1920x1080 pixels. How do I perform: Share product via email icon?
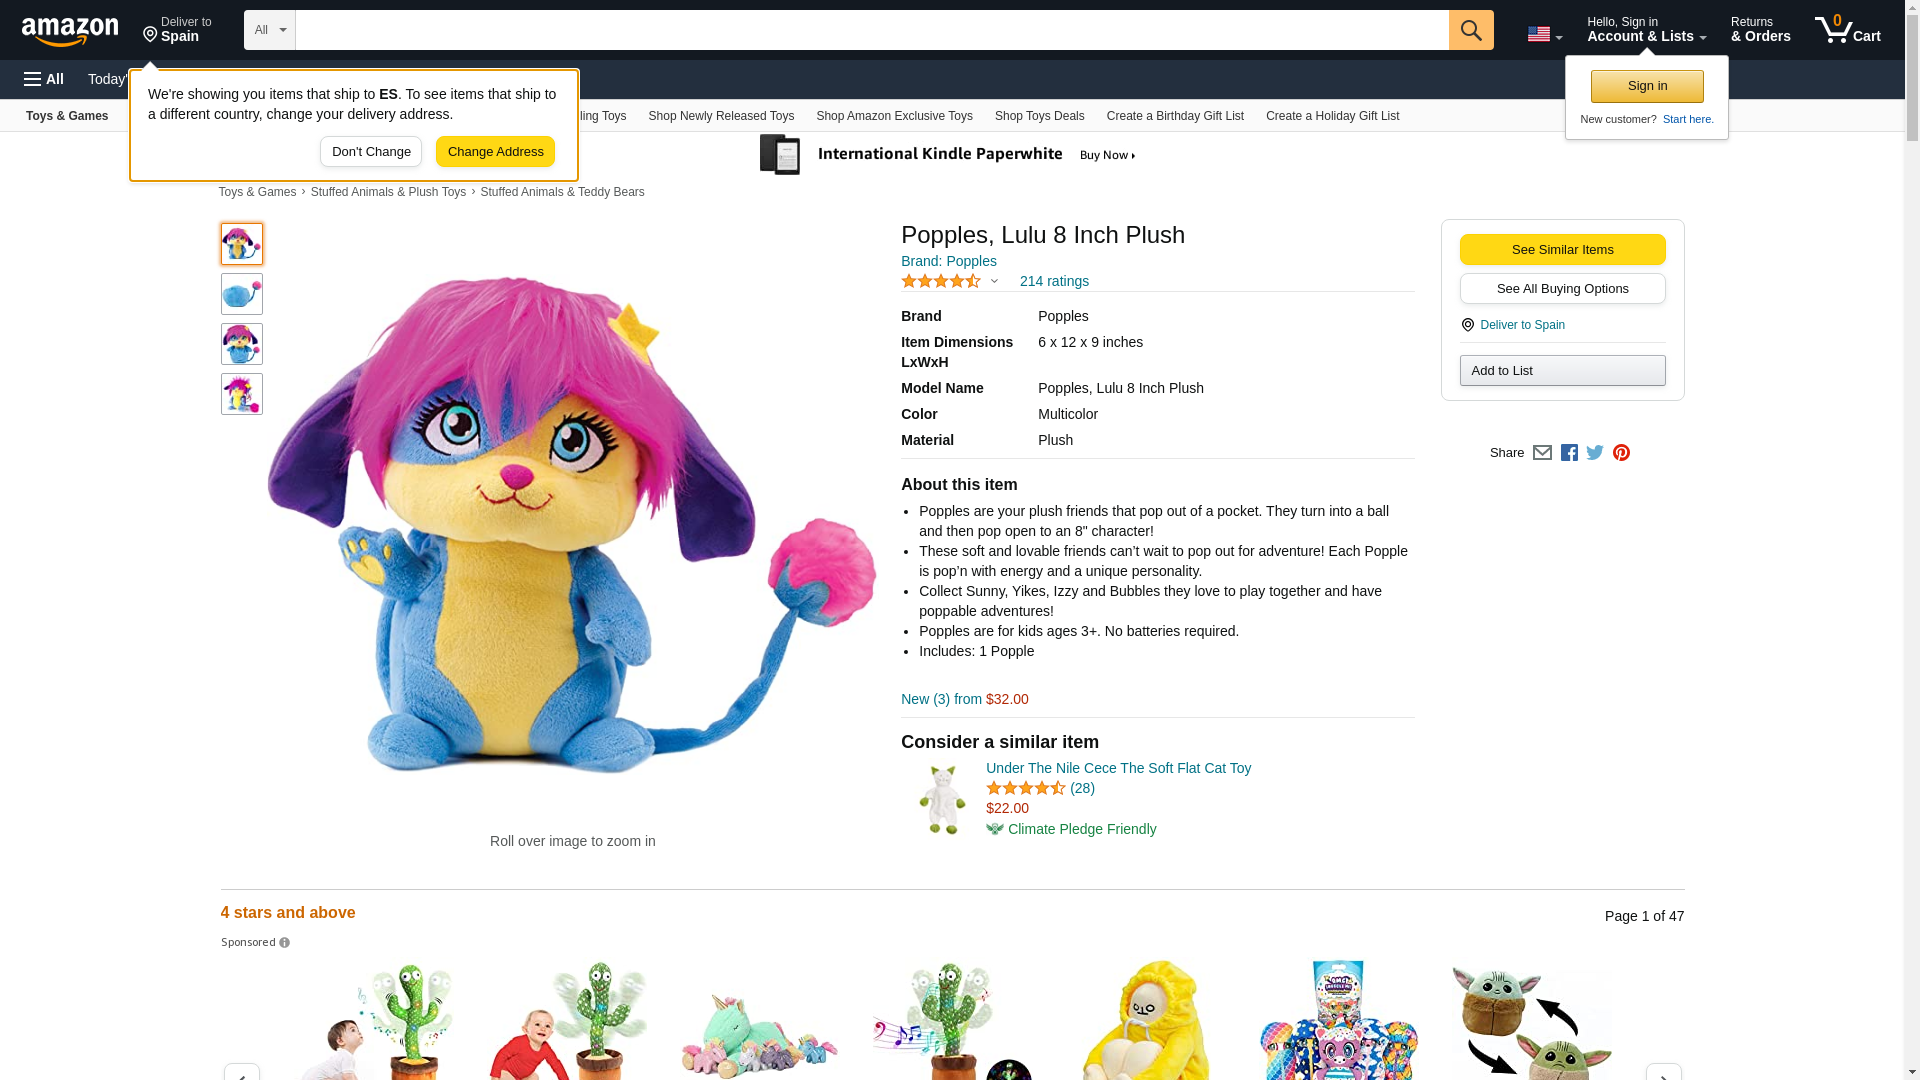[x=1542, y=453]
